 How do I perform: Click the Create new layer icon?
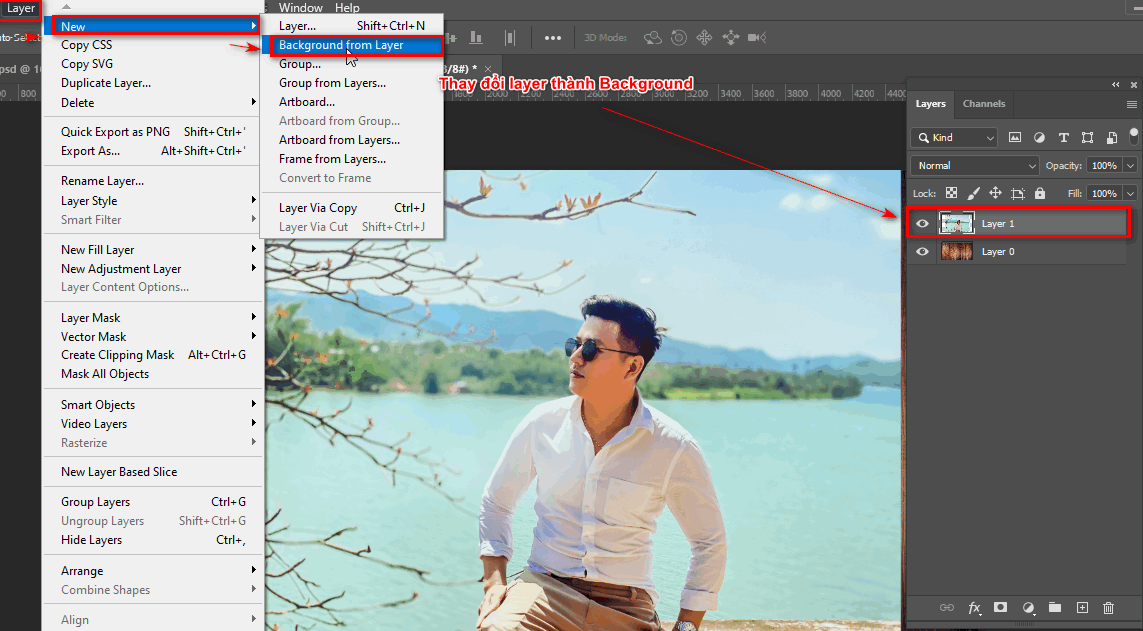tap(1081, 607)
